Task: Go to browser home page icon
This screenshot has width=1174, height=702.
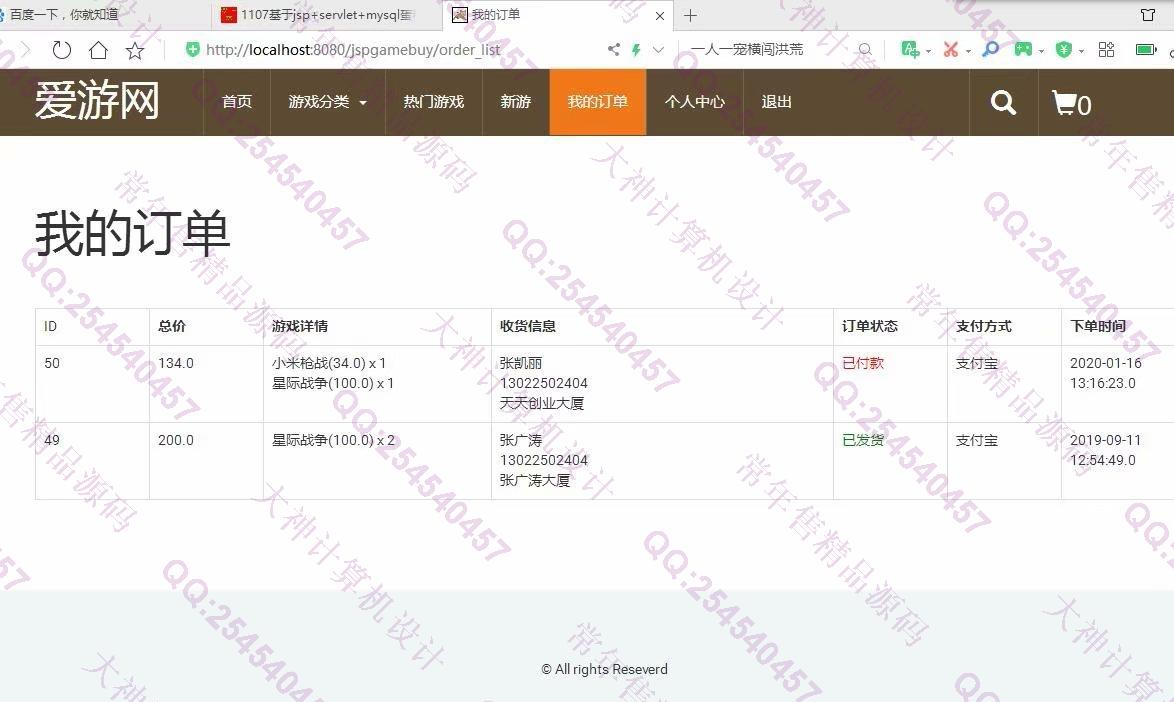Action: 98,50
